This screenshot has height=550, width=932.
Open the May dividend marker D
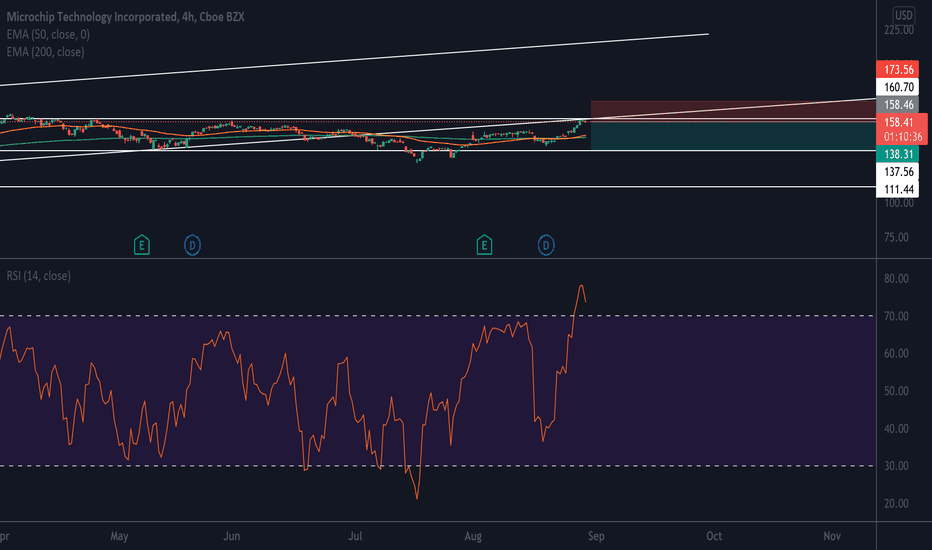click(192, 244)
